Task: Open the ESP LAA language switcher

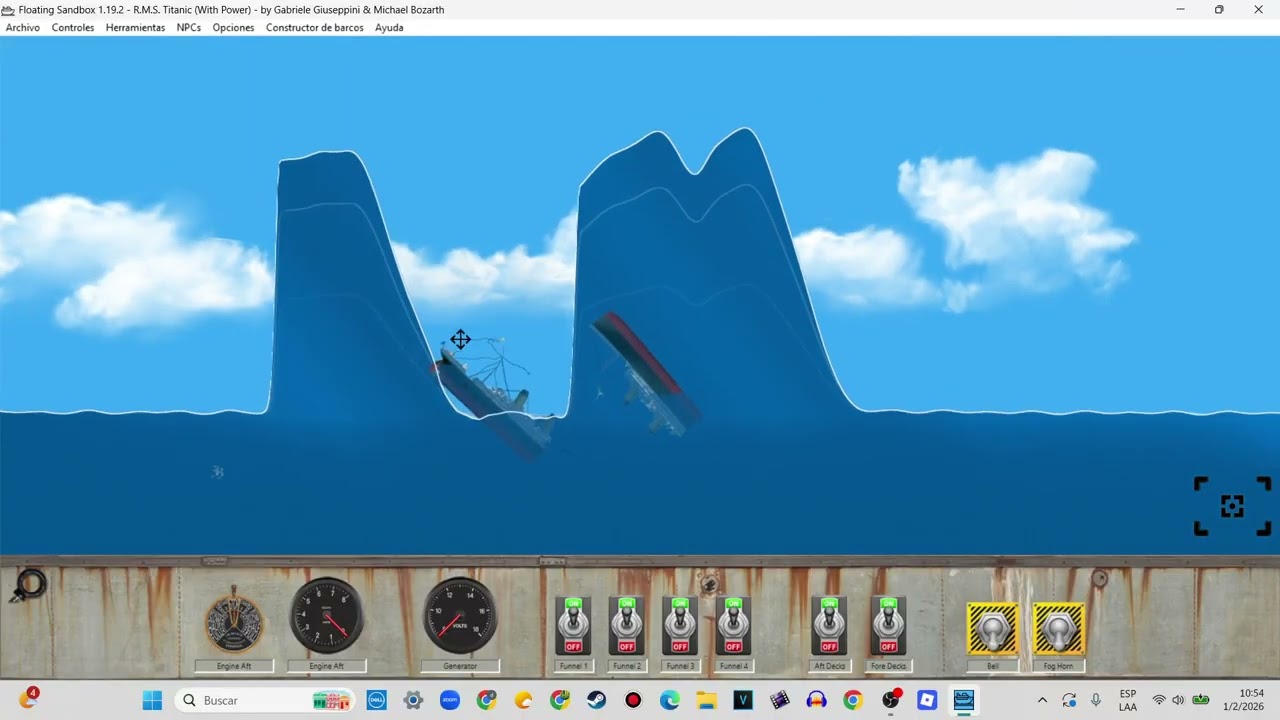Action: click(1128, 700)
